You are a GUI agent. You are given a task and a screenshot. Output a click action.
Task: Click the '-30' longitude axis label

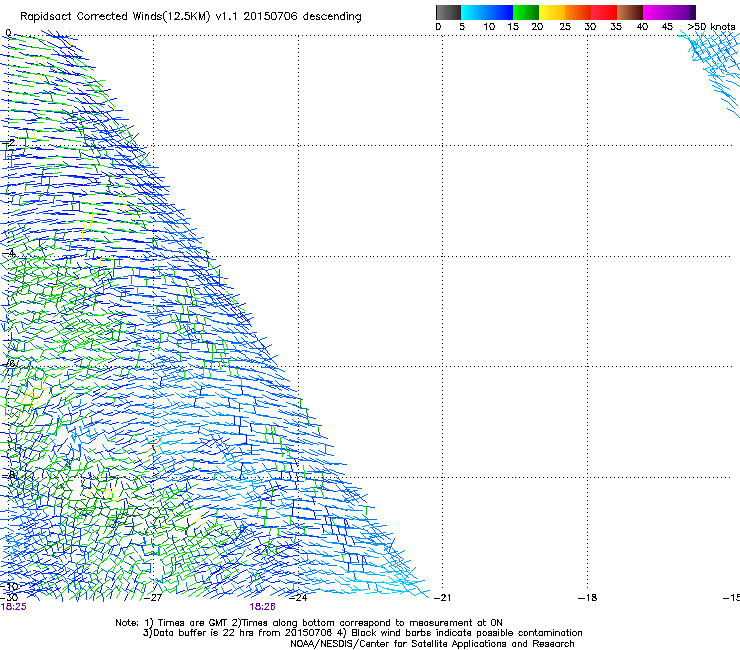(x=9, y=598)
